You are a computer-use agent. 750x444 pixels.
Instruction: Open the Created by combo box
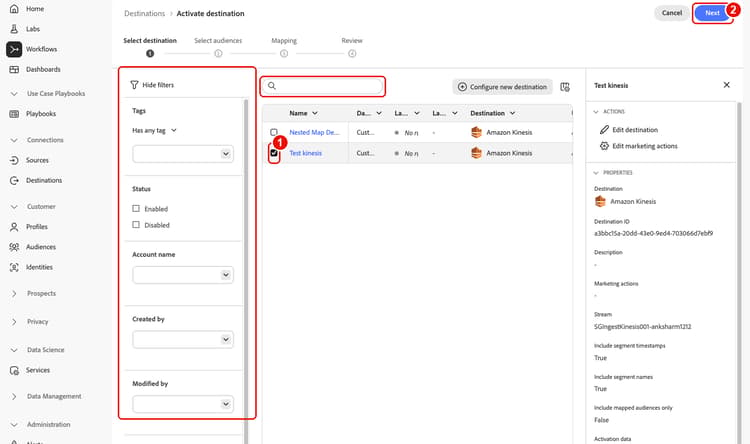tap(183, 340)
